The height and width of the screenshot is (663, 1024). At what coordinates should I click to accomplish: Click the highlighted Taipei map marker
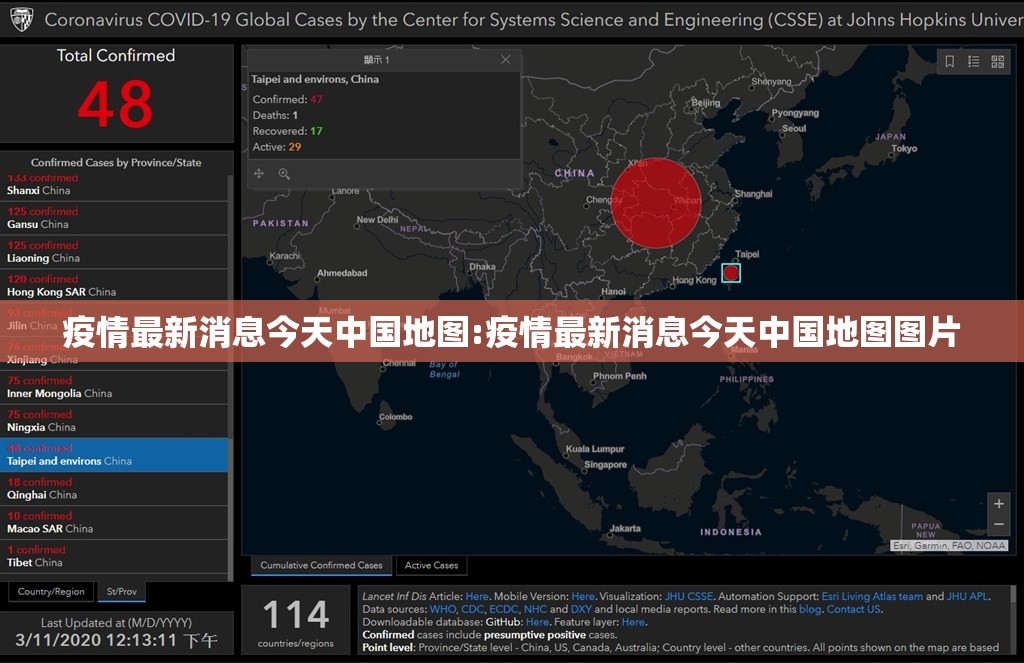731,273
